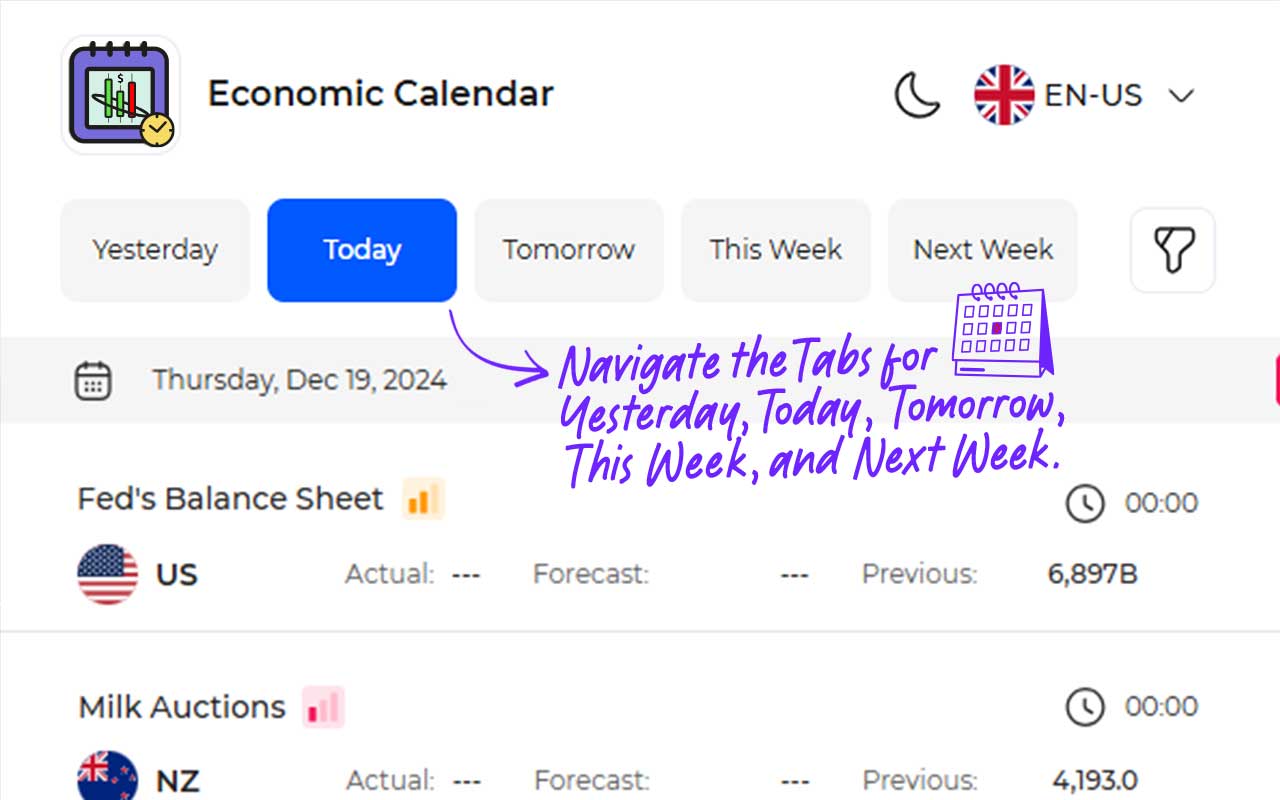Switch to the Yesterday tab
Image resolution: width=1280 pixels, height=800 pixels.
[155, 250]
